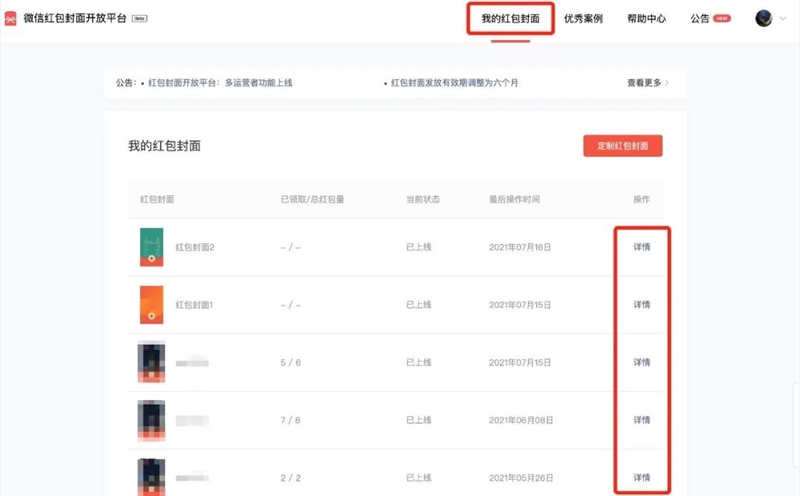
Task: Open the user avatar in the header
Action: point(763,18)
